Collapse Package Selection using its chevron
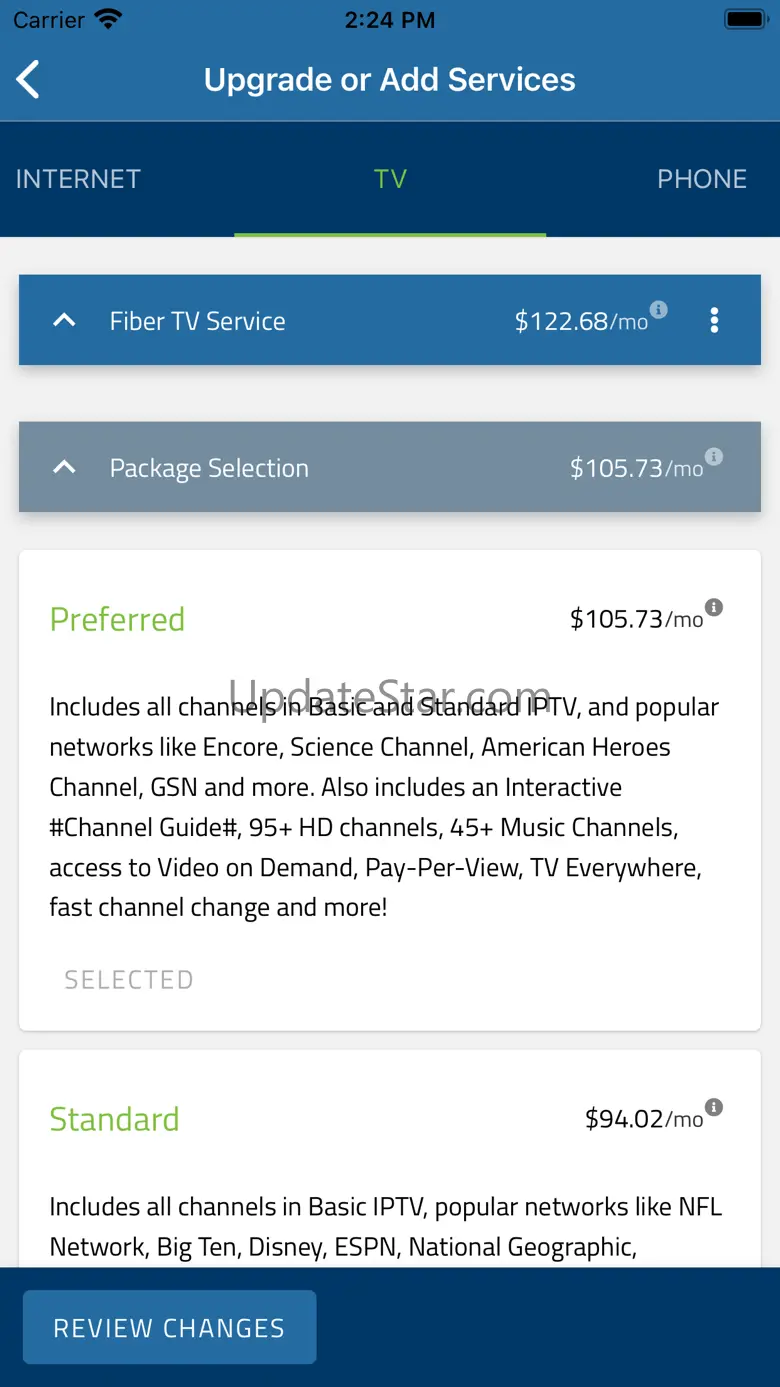 pyautogui.click(x=64, y=468)
